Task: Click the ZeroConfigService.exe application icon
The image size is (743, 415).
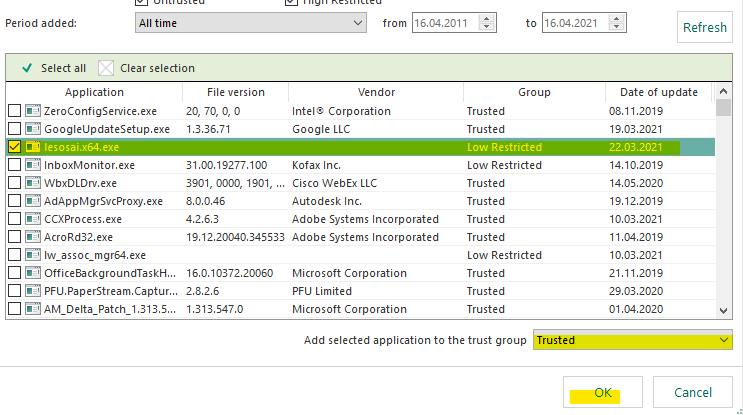Action: pos(32,111)
